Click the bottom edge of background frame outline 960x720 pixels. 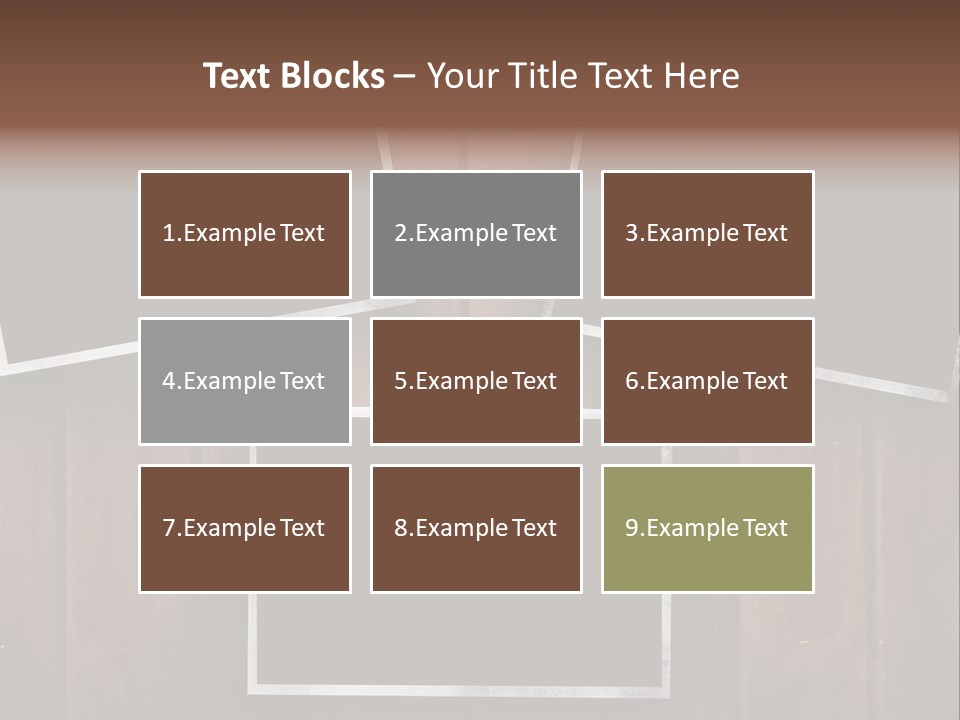pyautogui.click(x=459, y=690)
